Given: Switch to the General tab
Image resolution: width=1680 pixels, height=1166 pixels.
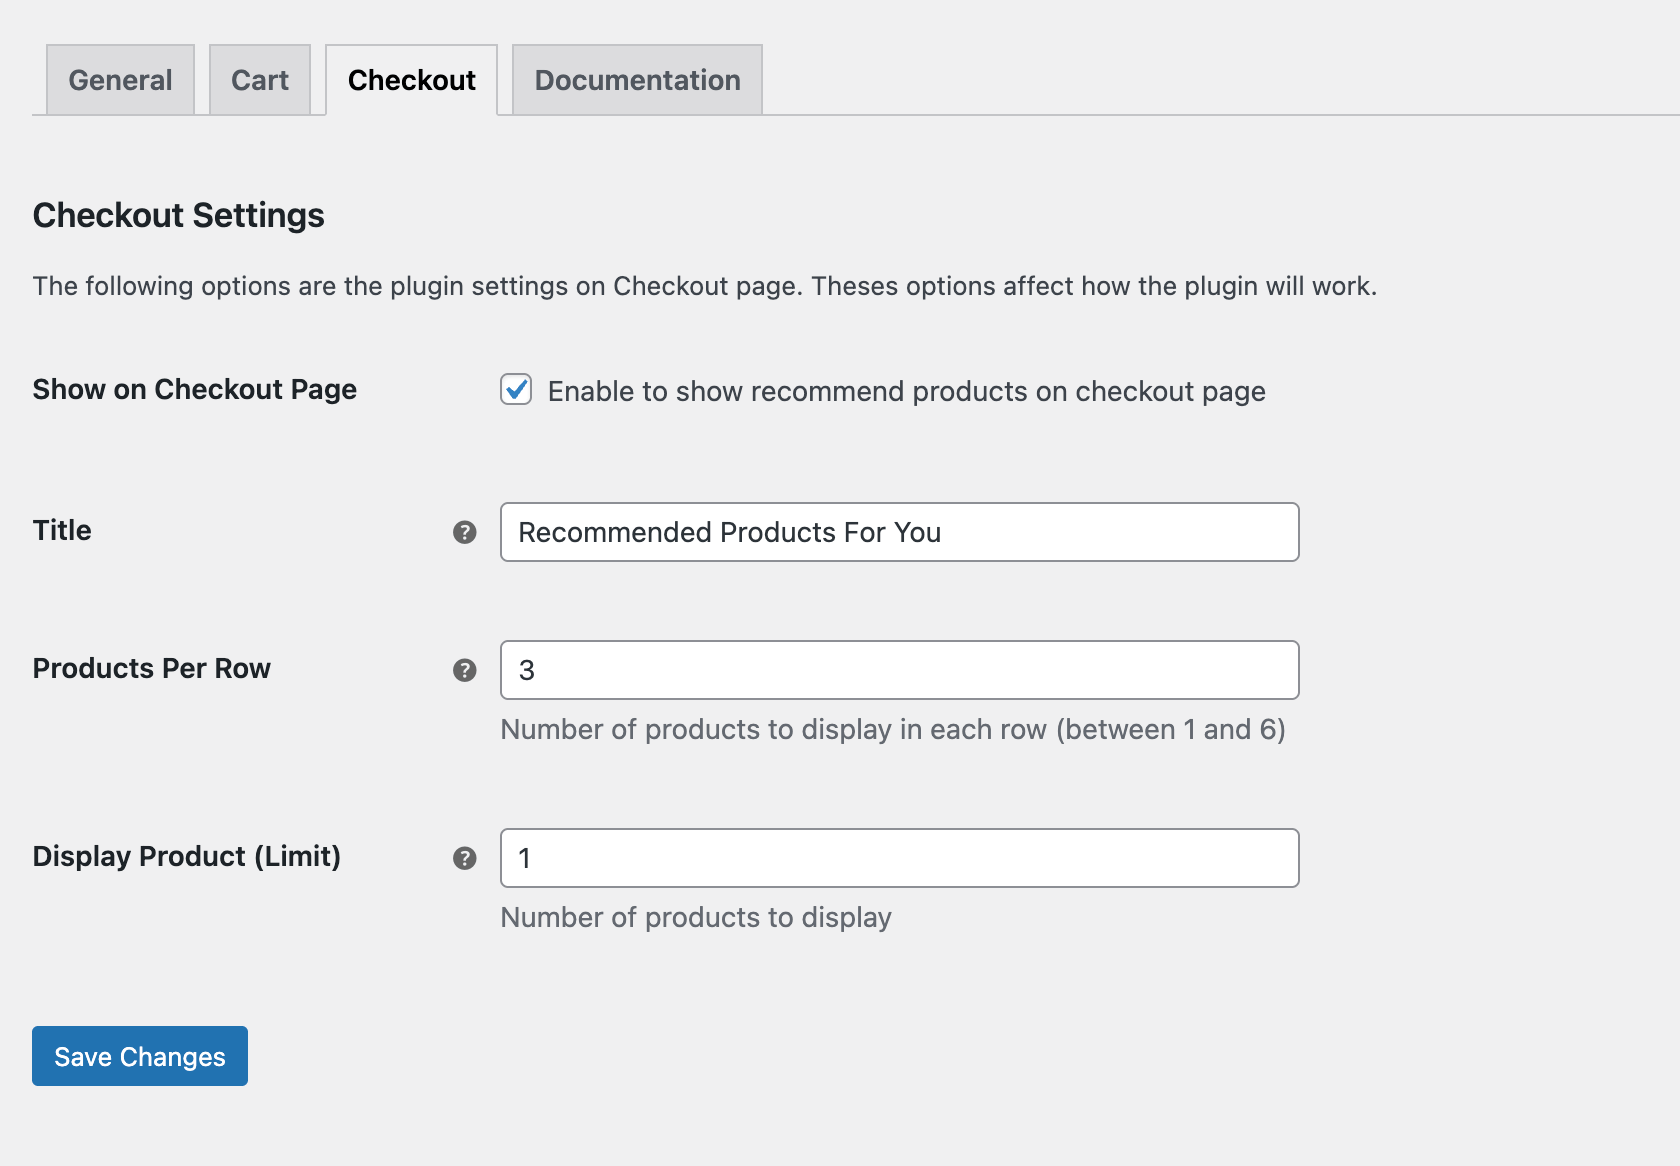Looking at the screenshot, I should click(x=119, y=79).
